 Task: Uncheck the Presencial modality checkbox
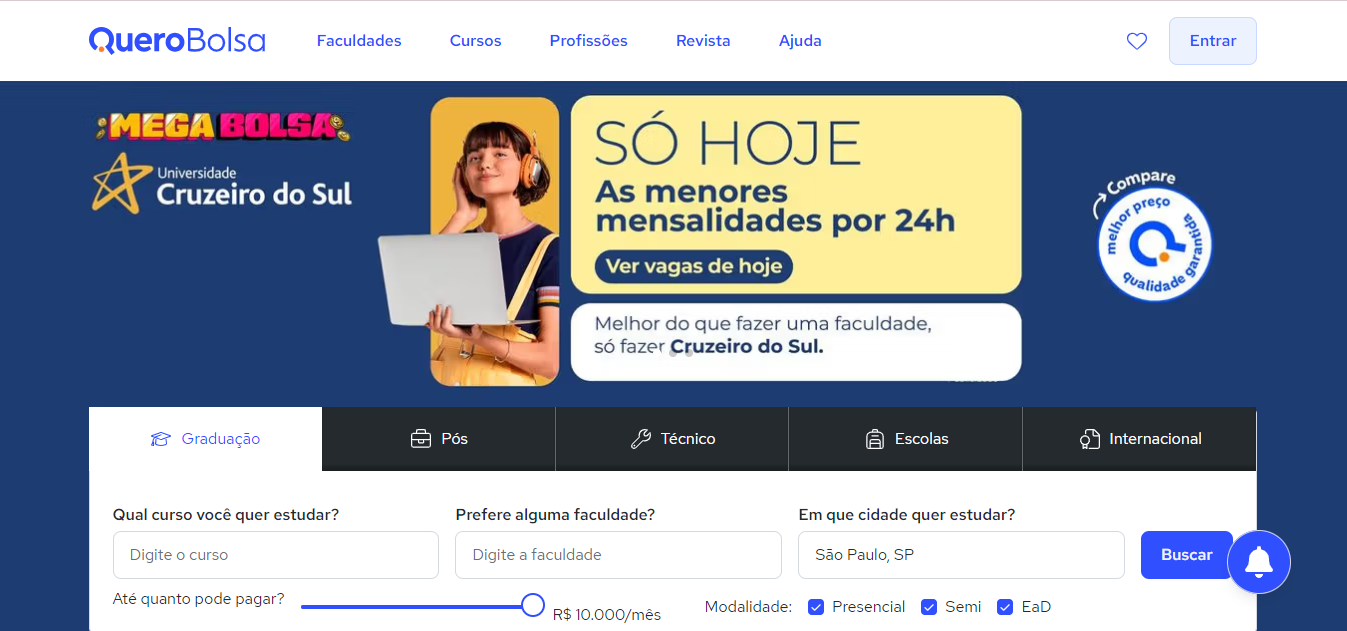tap(816, 607)
